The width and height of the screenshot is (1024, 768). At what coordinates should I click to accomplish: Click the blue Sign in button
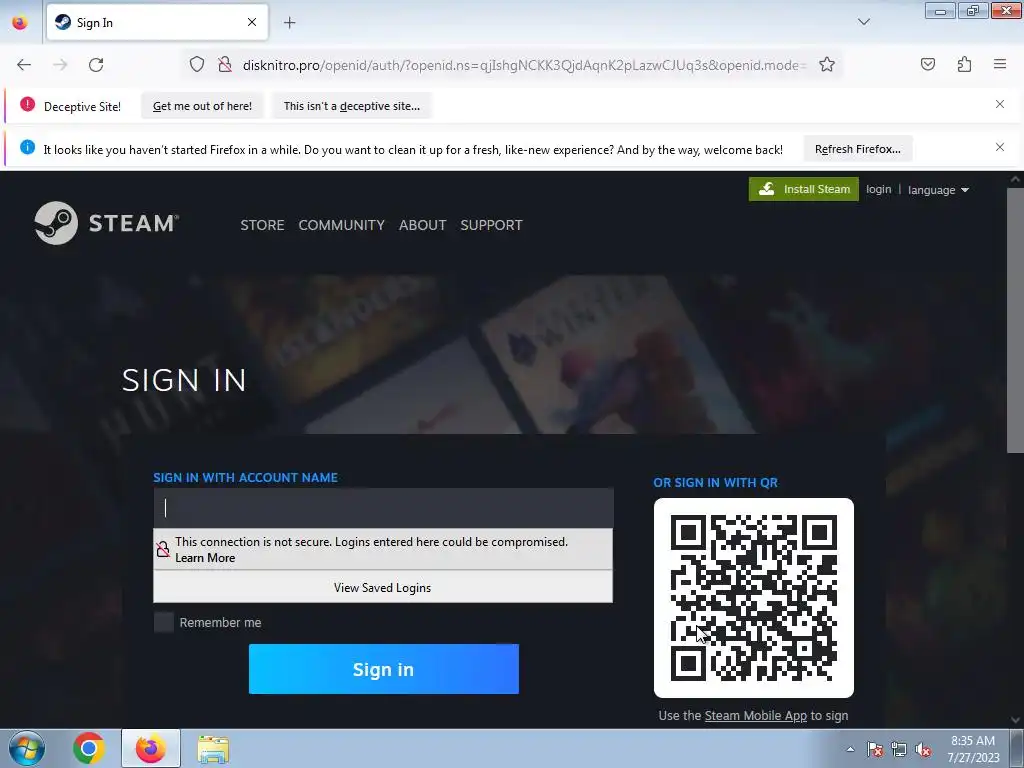(384, 669)
